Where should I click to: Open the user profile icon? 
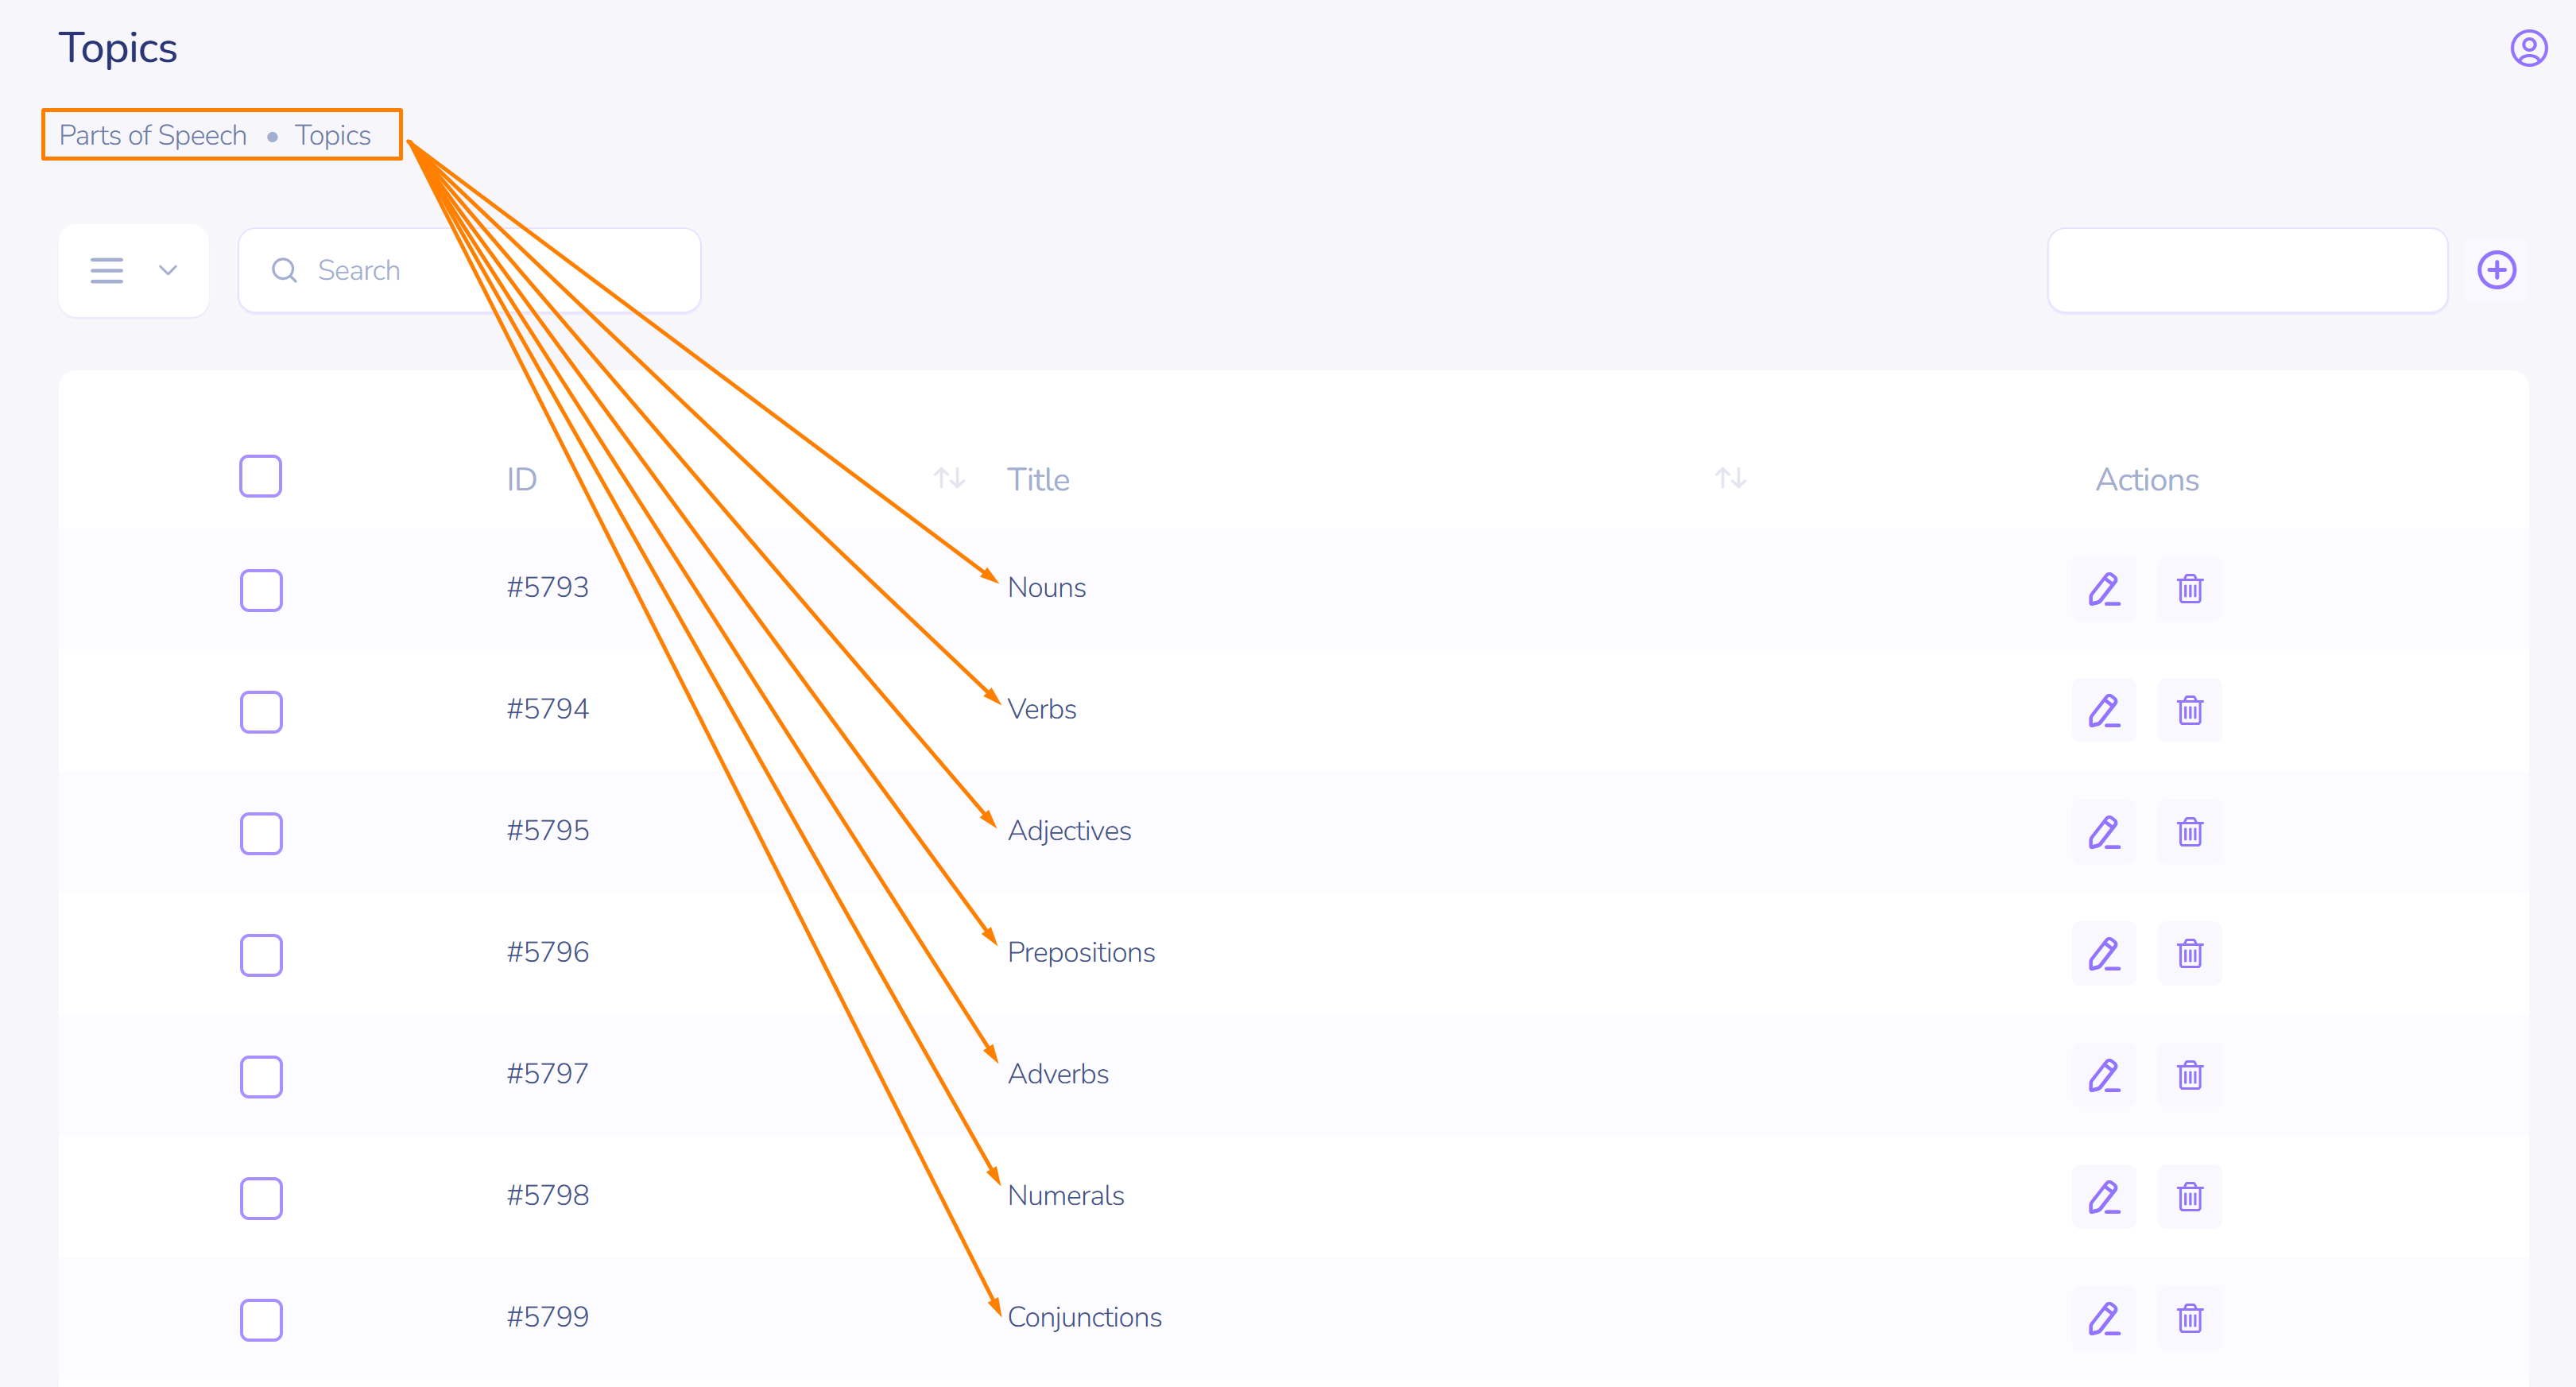2528,48
